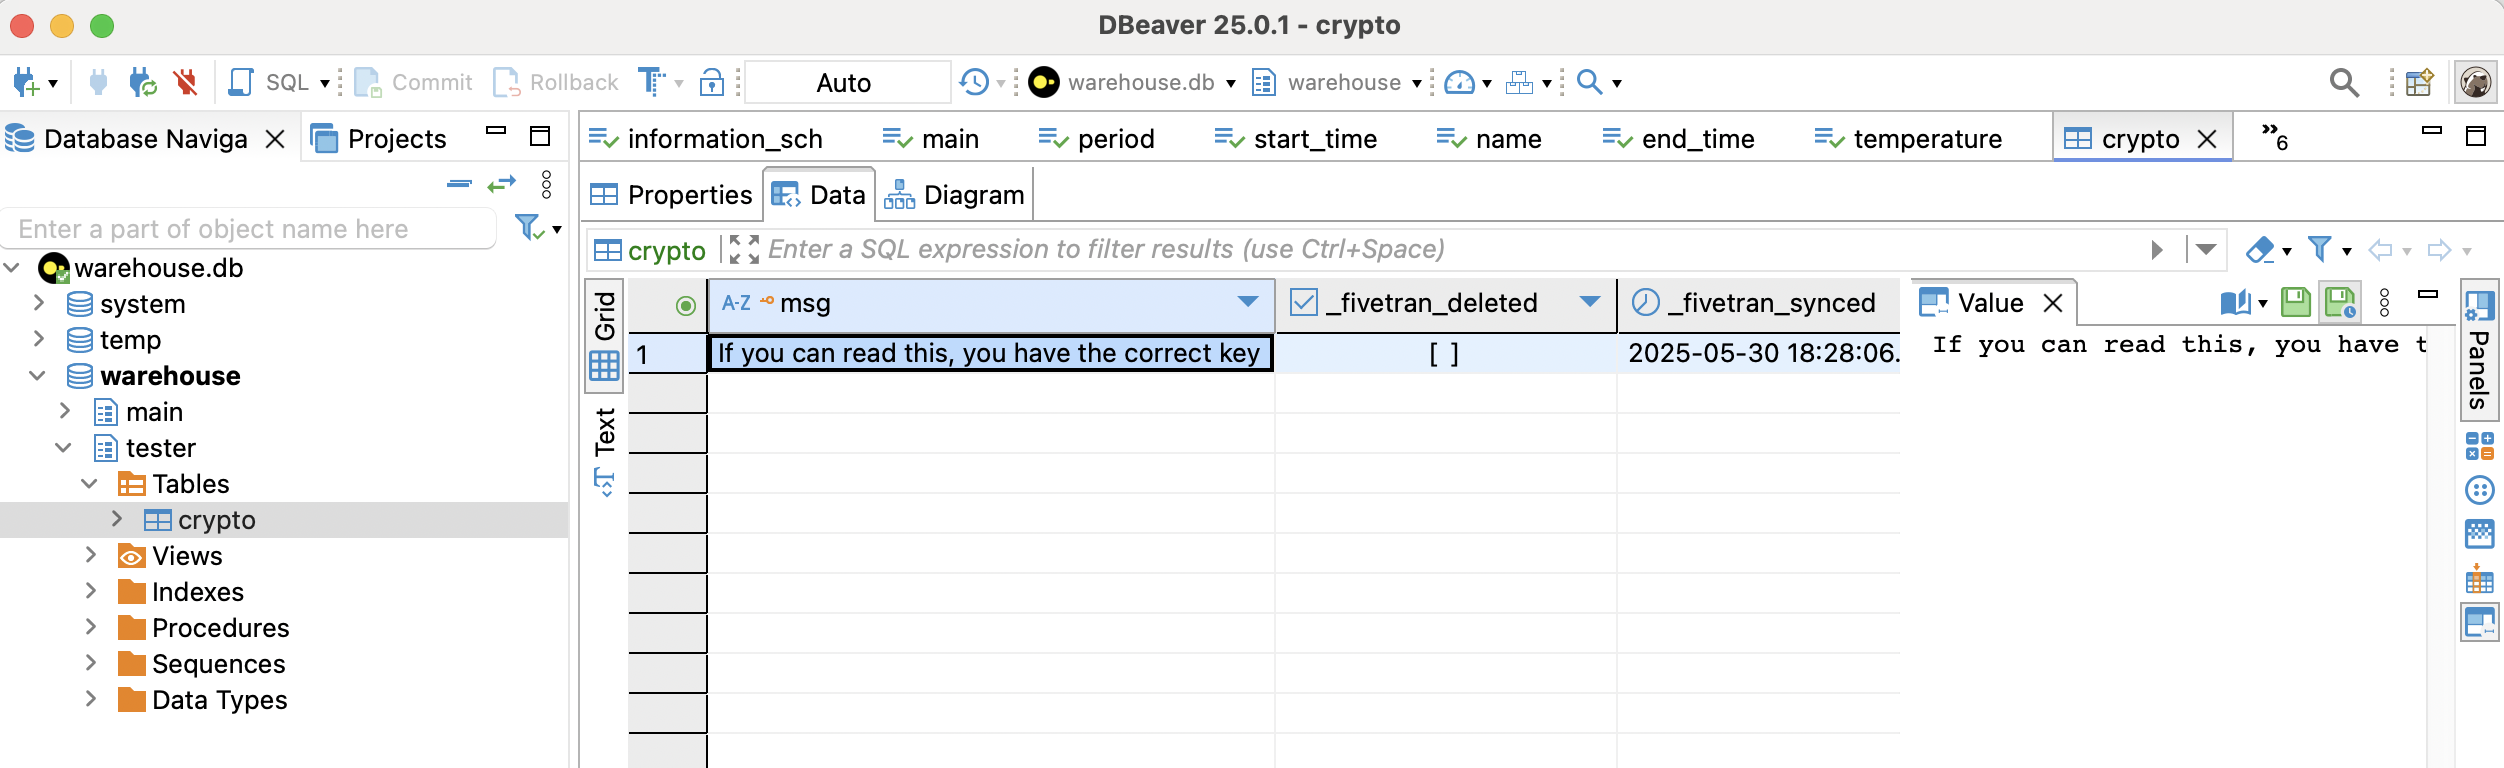Click Save value green disk icon
The image size is (2504, 768).
(2296, 302)
